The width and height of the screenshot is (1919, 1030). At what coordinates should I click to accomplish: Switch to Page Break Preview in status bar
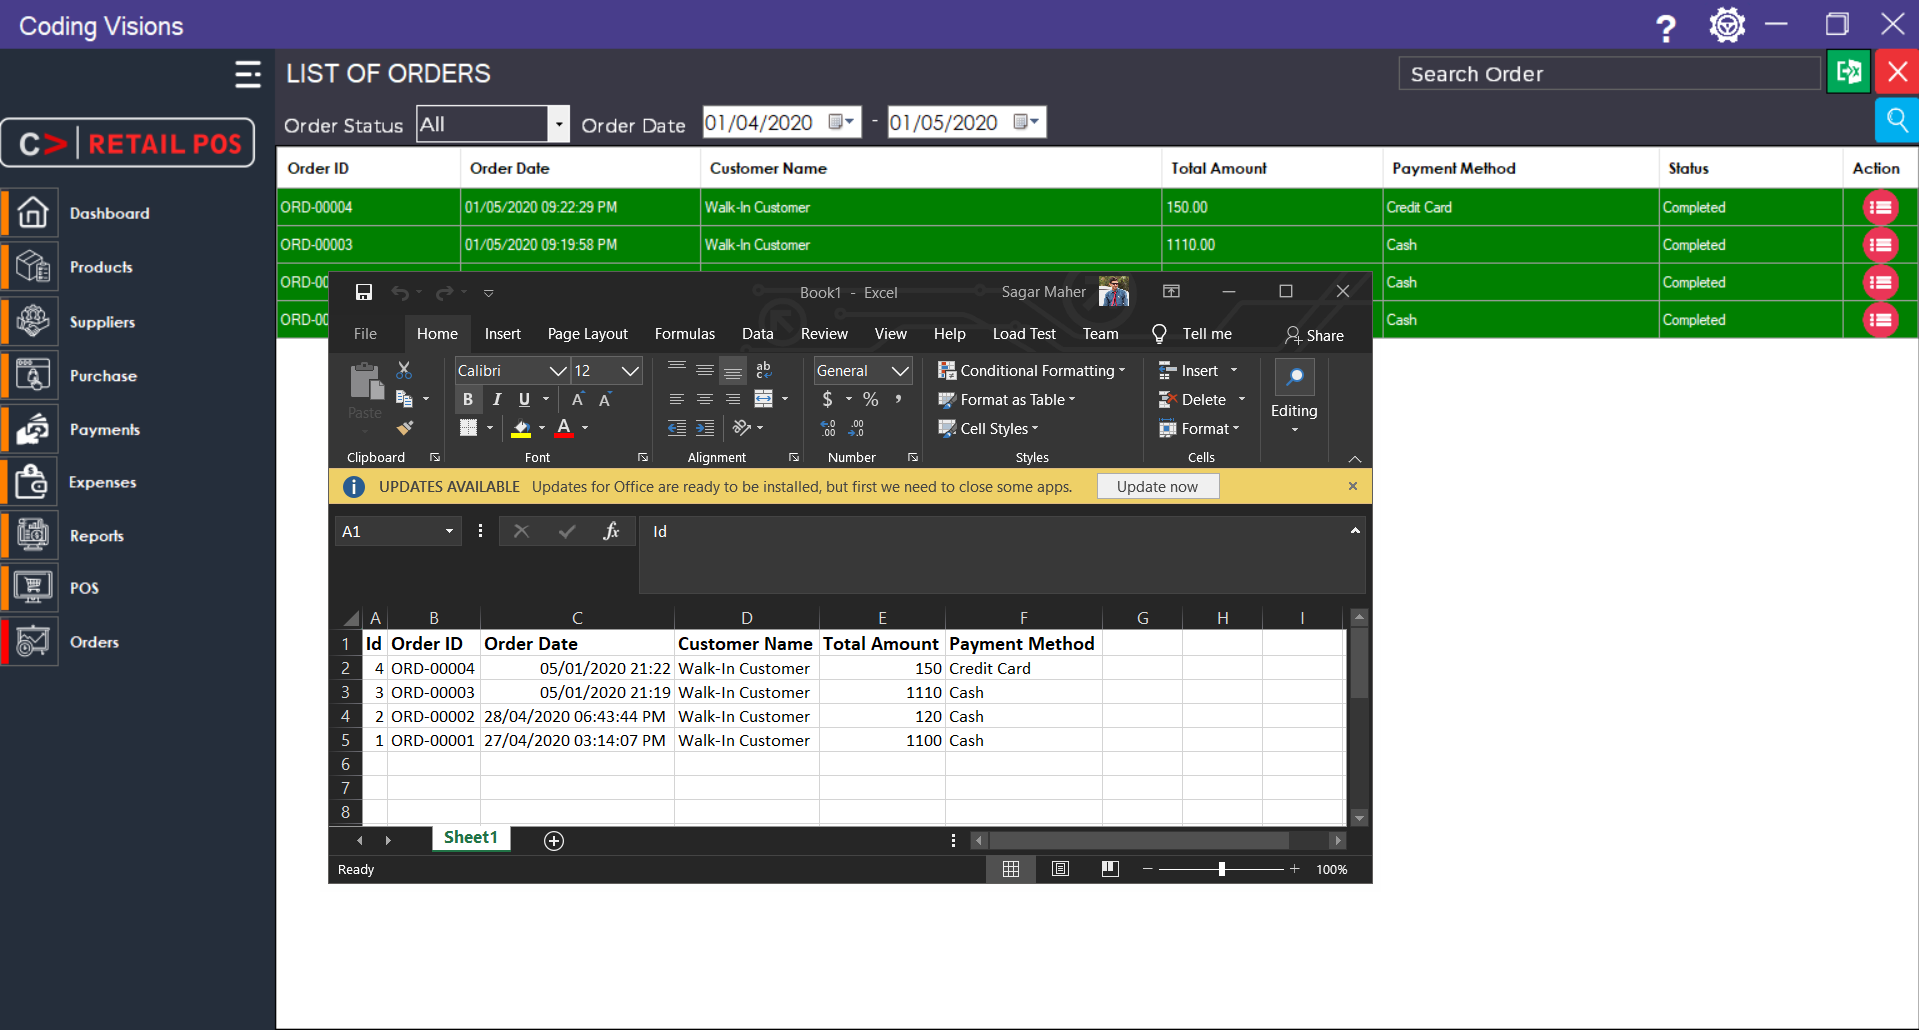(x=1110, y=869)
